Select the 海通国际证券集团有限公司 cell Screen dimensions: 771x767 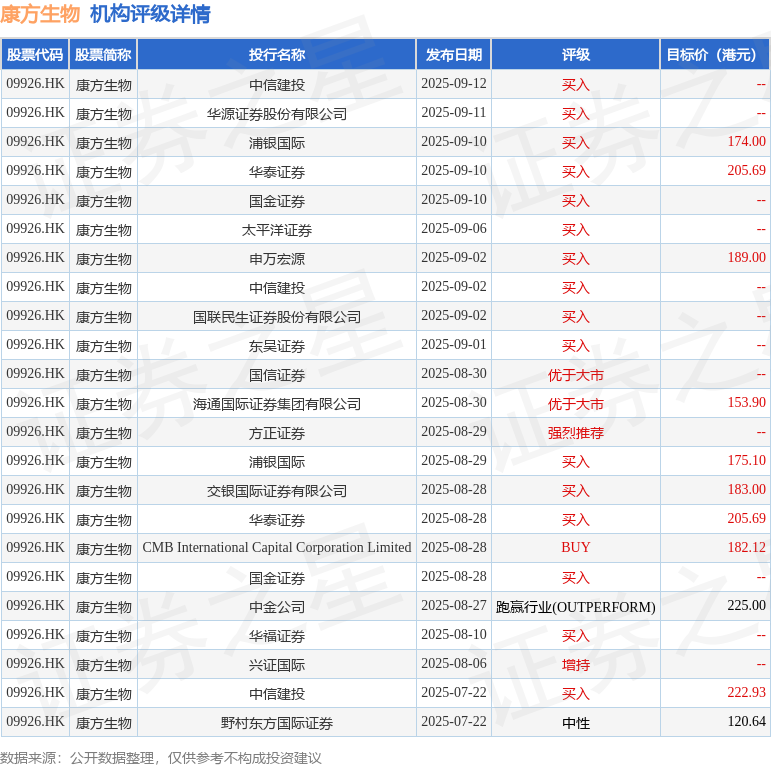point(277,404)
